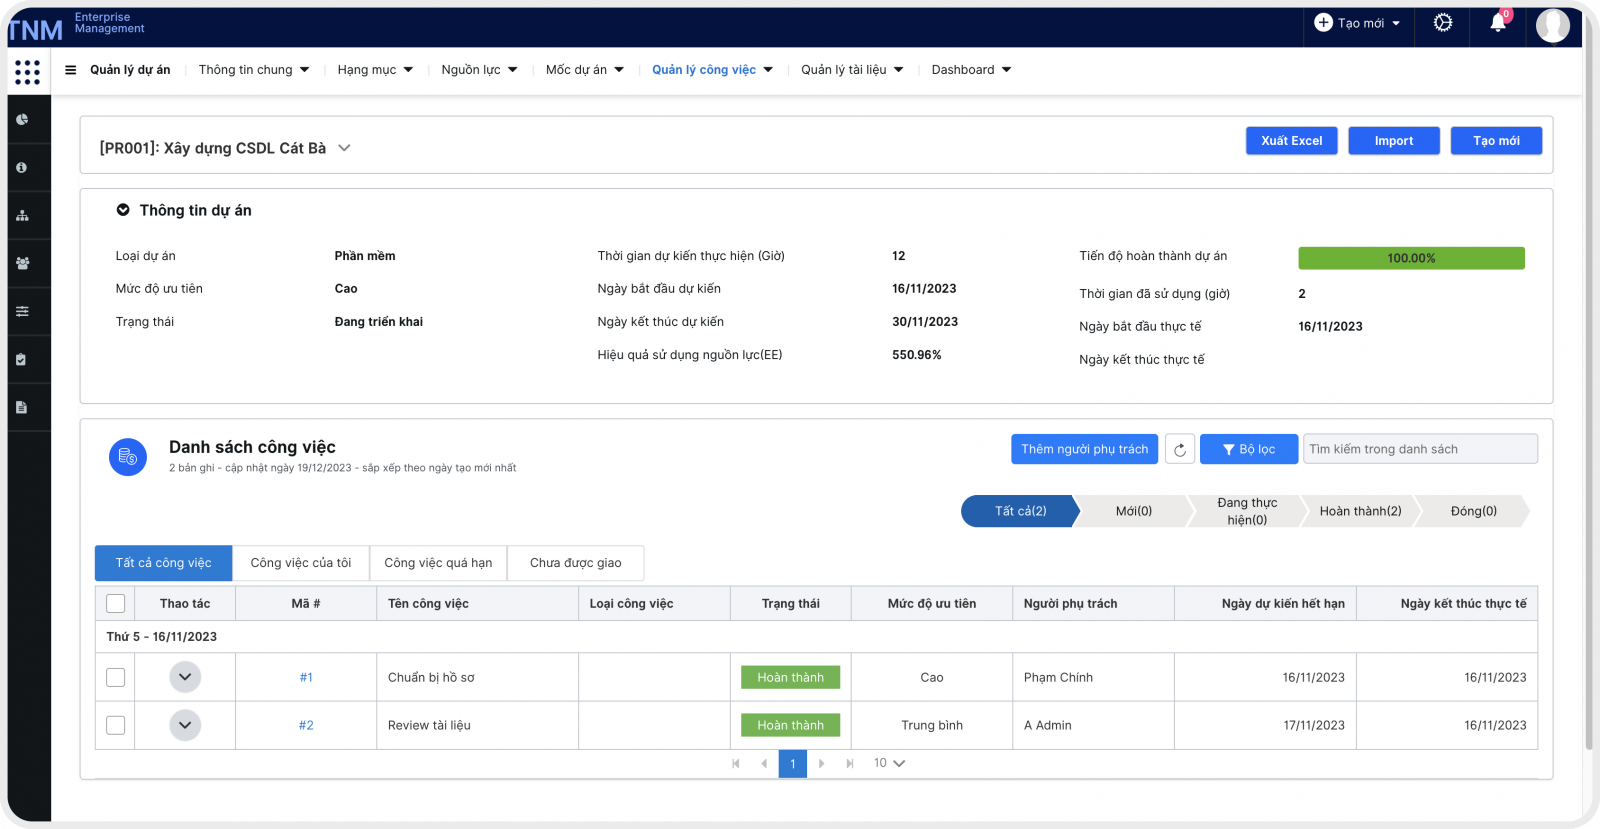Toggle the hamburger menu beside Quản lý dự án
The width and height of the screenshot is (1600, 829).
pyautogui.click(x=71, y=70)
